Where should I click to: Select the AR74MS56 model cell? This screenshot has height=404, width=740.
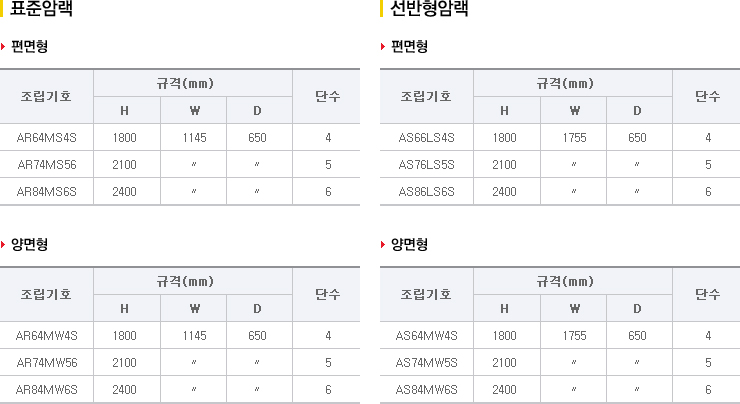pos(46,164)
